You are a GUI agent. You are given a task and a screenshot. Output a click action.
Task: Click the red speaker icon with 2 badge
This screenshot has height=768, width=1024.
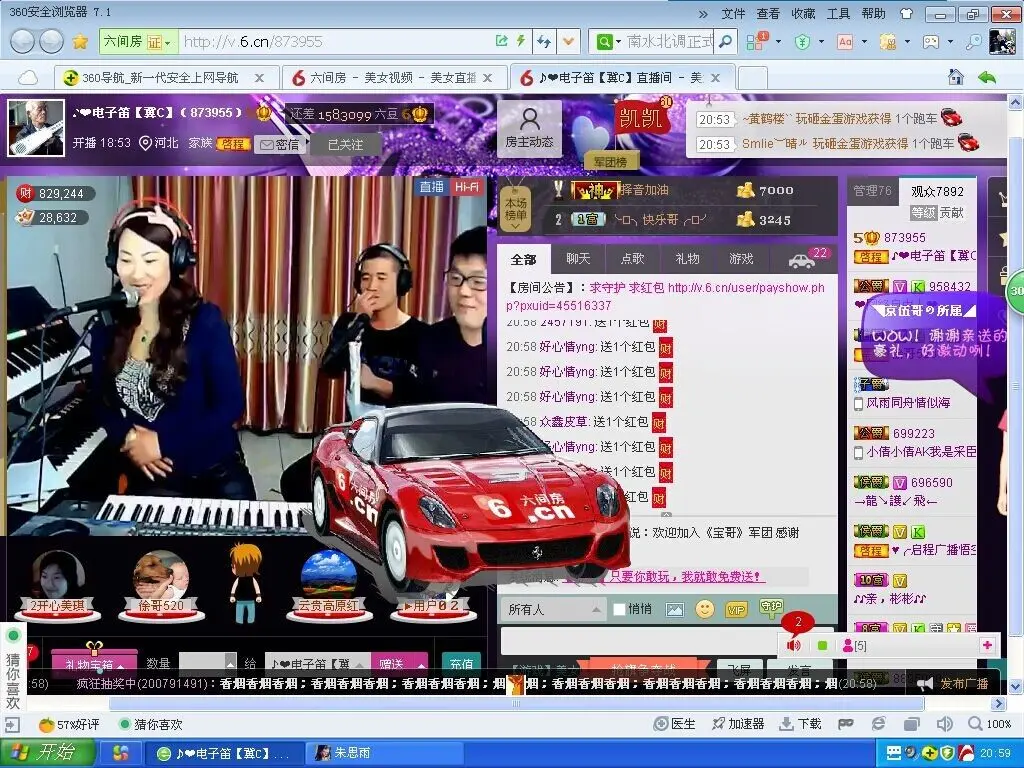pos(793,646)
